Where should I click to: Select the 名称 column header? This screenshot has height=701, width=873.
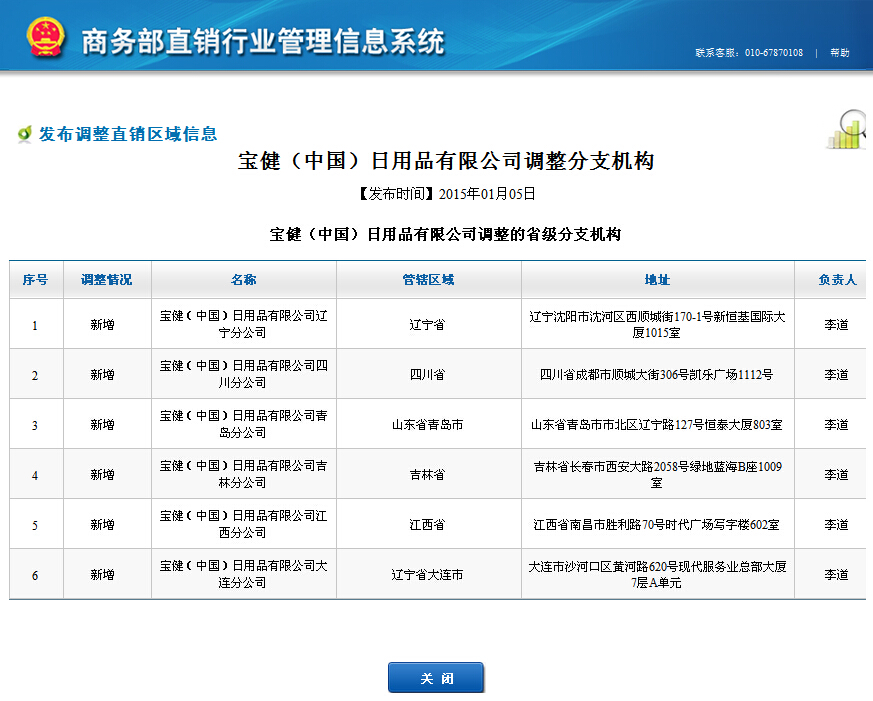click(x=243, y=280)
